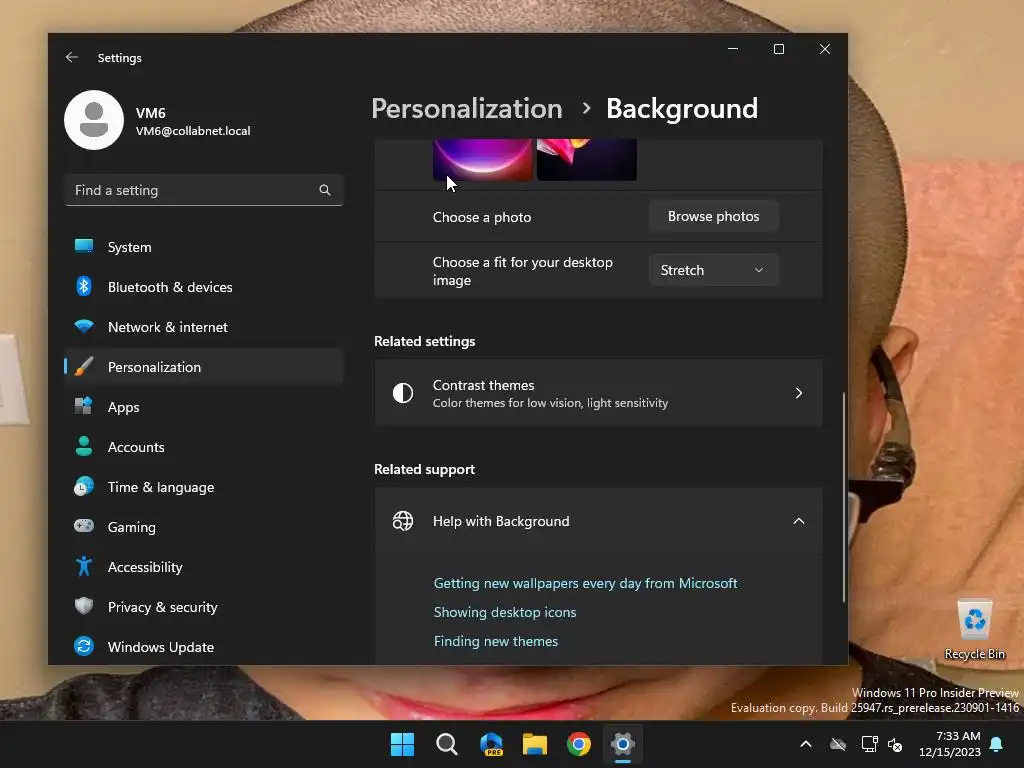The image size is (1024, 768).
Task: Select the purple glow wallpaper thumbnail
Action: click(x=483, y=160)
